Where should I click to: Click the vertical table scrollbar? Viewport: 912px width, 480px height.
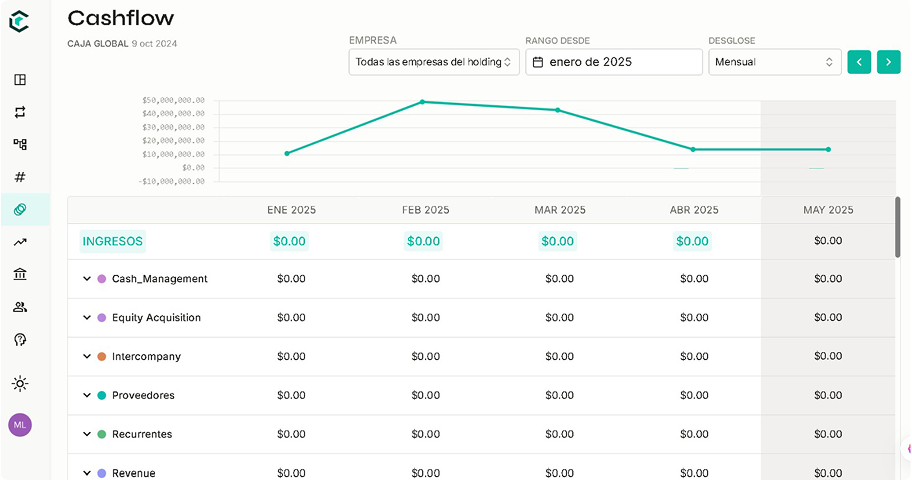point(898,227)
